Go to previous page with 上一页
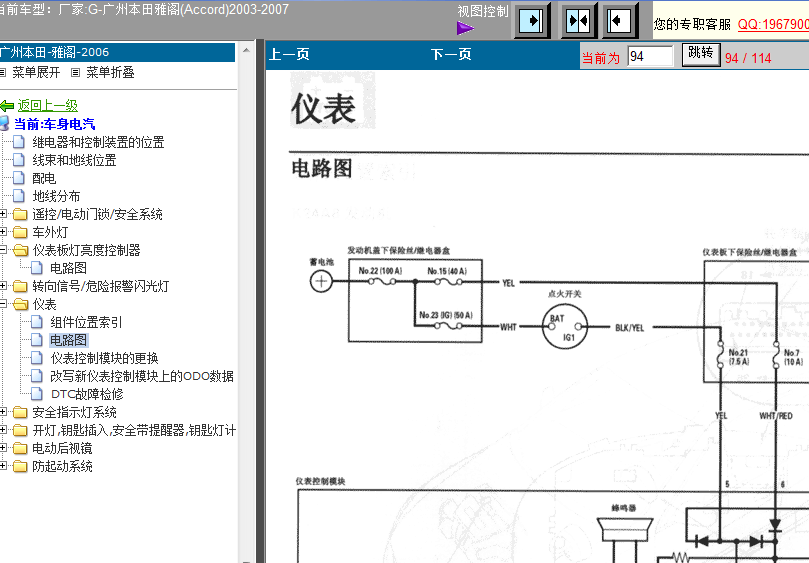This screenshot has height=563, width=809. [x=289, y=54]
